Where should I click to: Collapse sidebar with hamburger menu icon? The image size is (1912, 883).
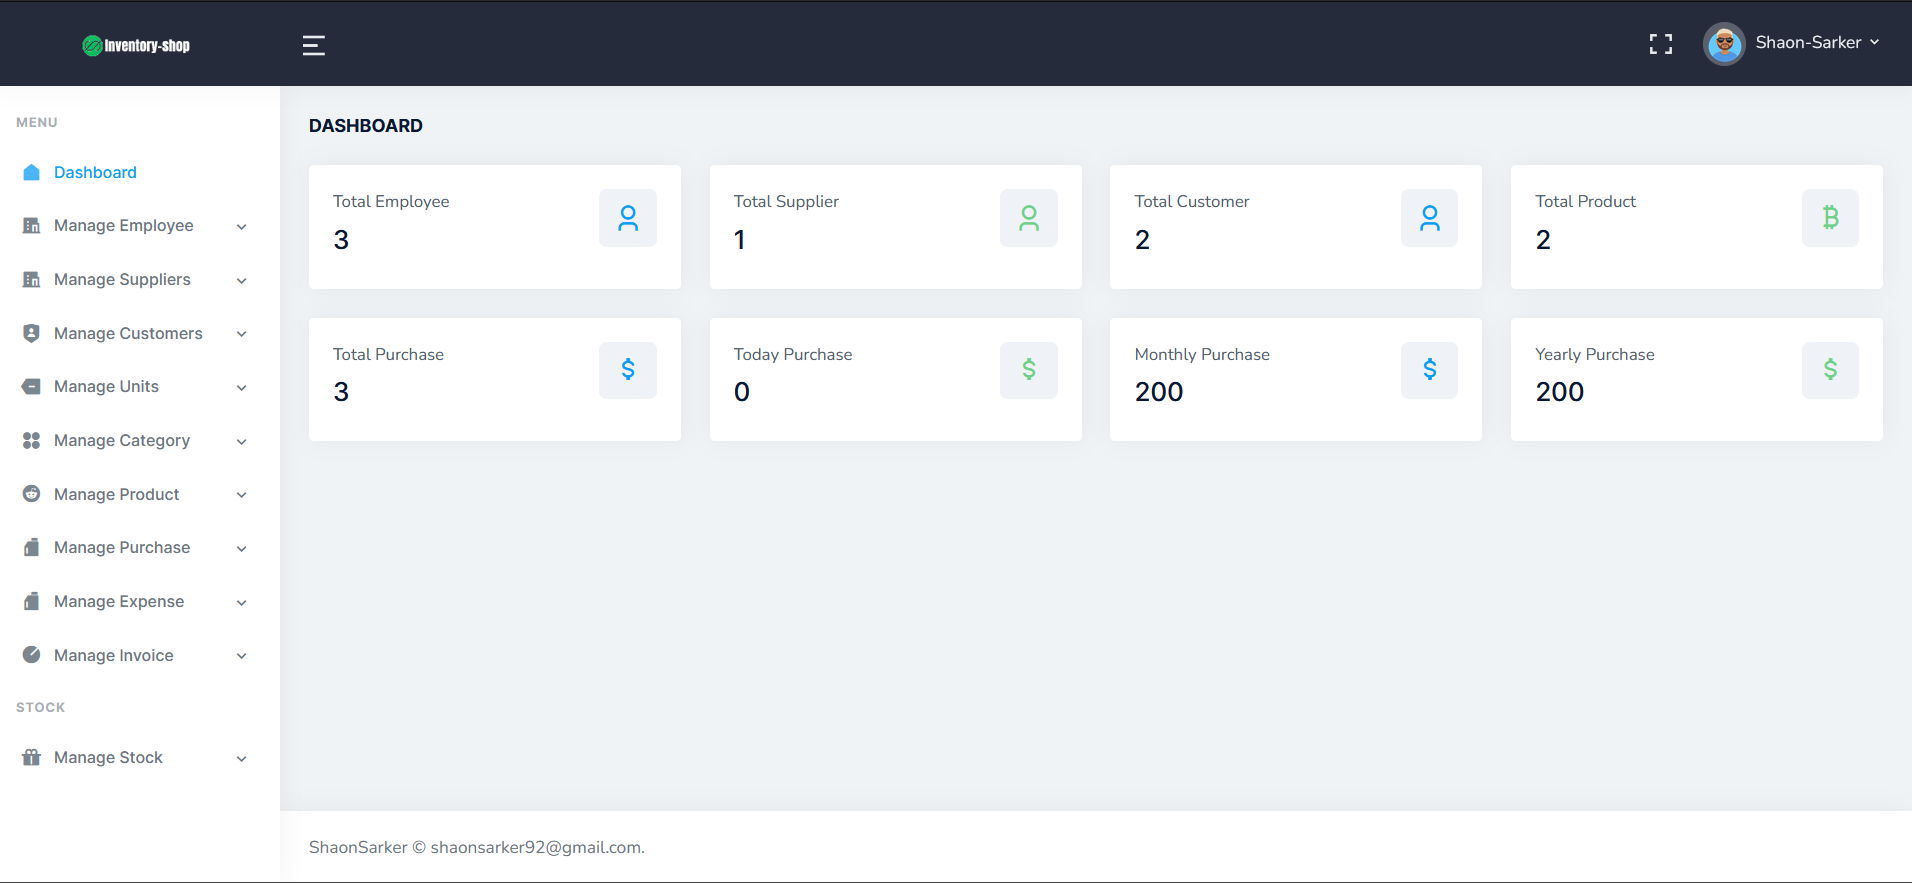[x=313, y=45]
